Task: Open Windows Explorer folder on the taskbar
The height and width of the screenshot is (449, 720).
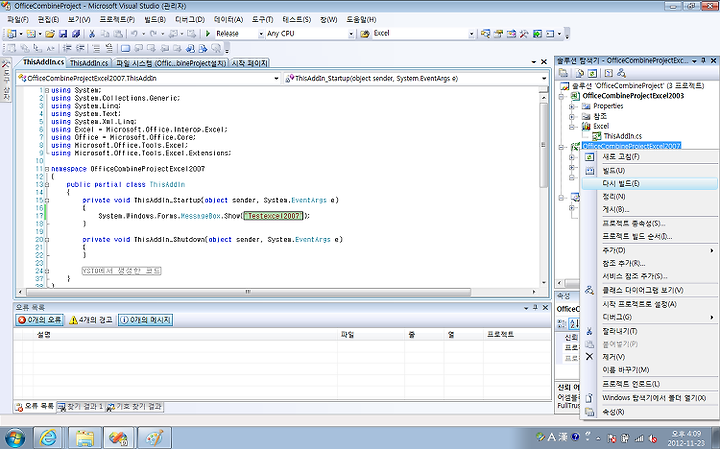Action: click(x=84, y=438)
